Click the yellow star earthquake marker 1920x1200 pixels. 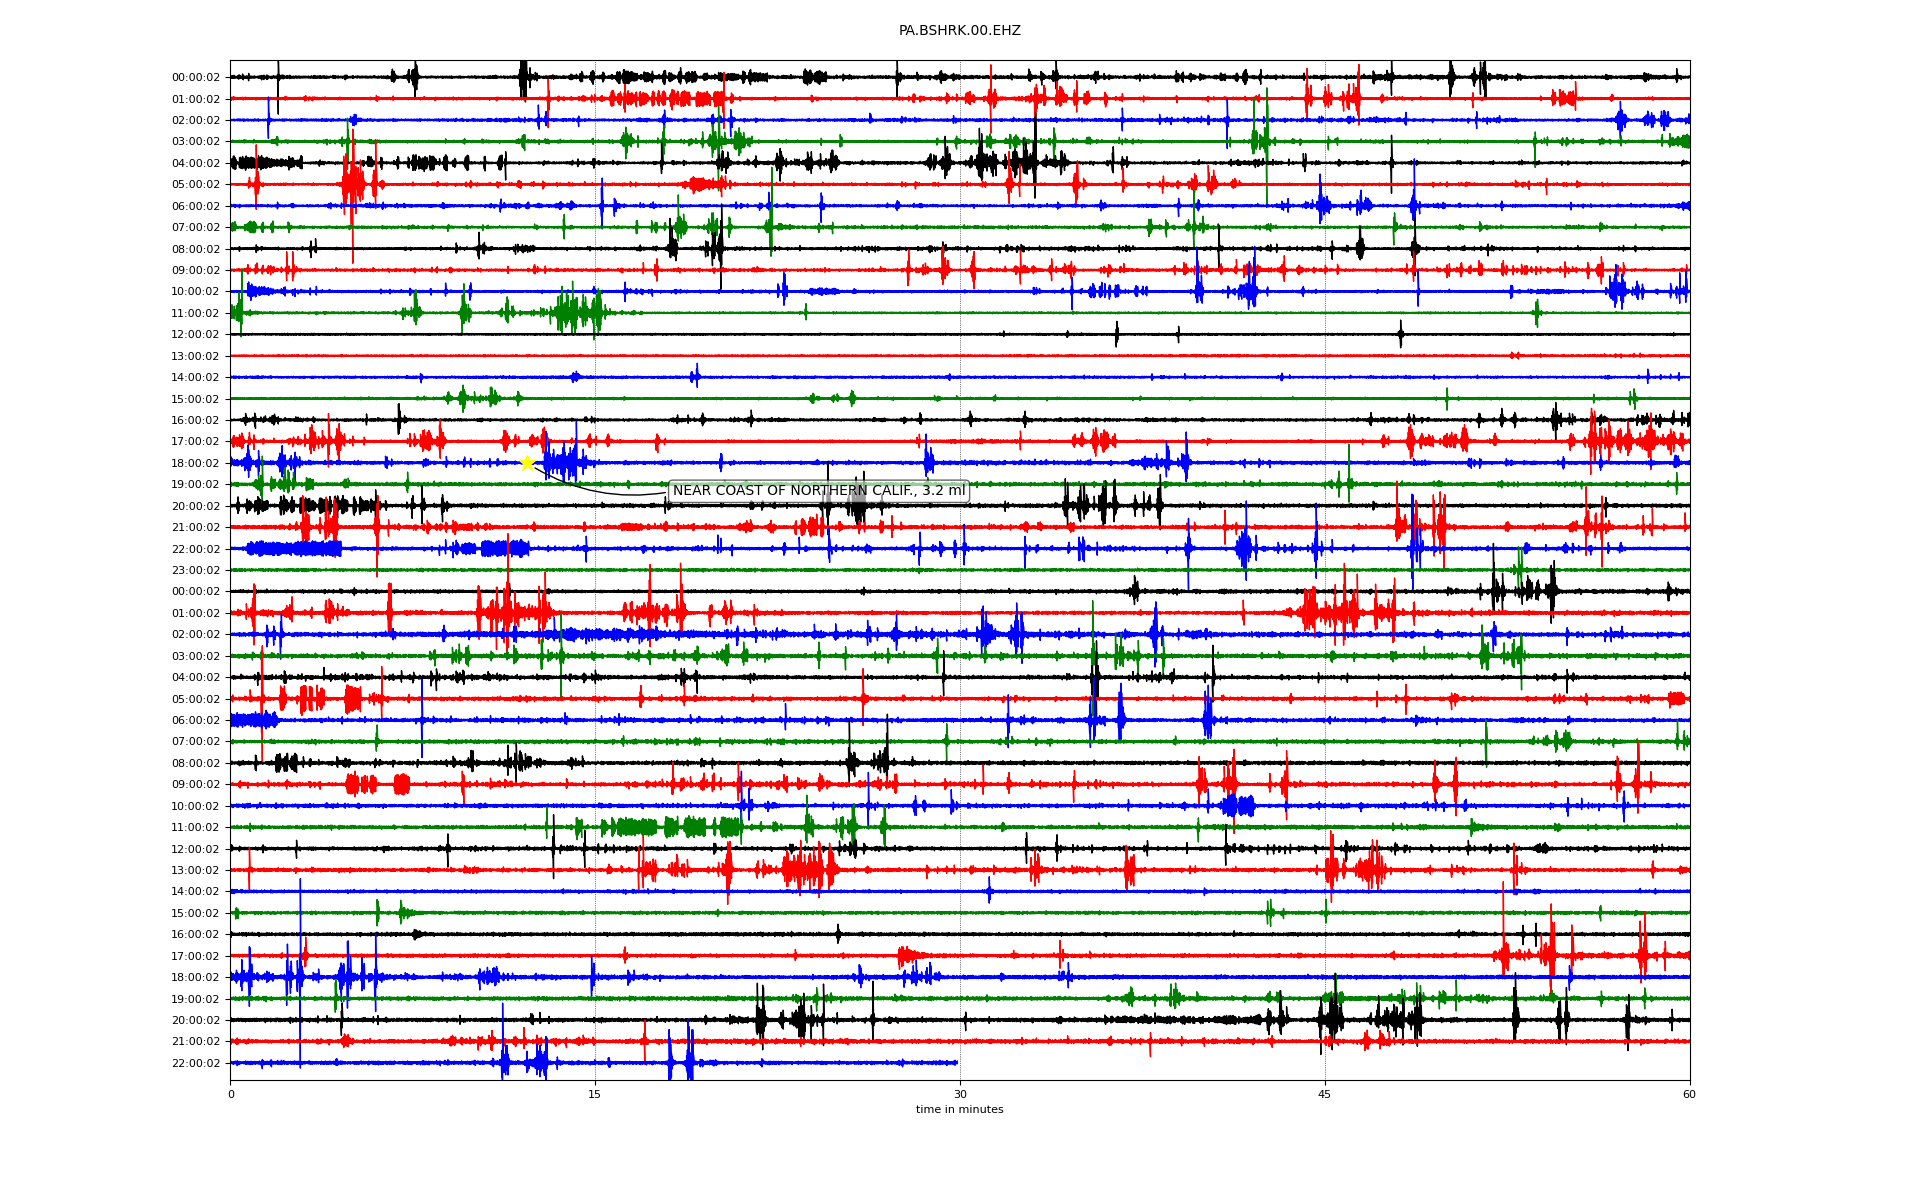click(x=527, y=462)
